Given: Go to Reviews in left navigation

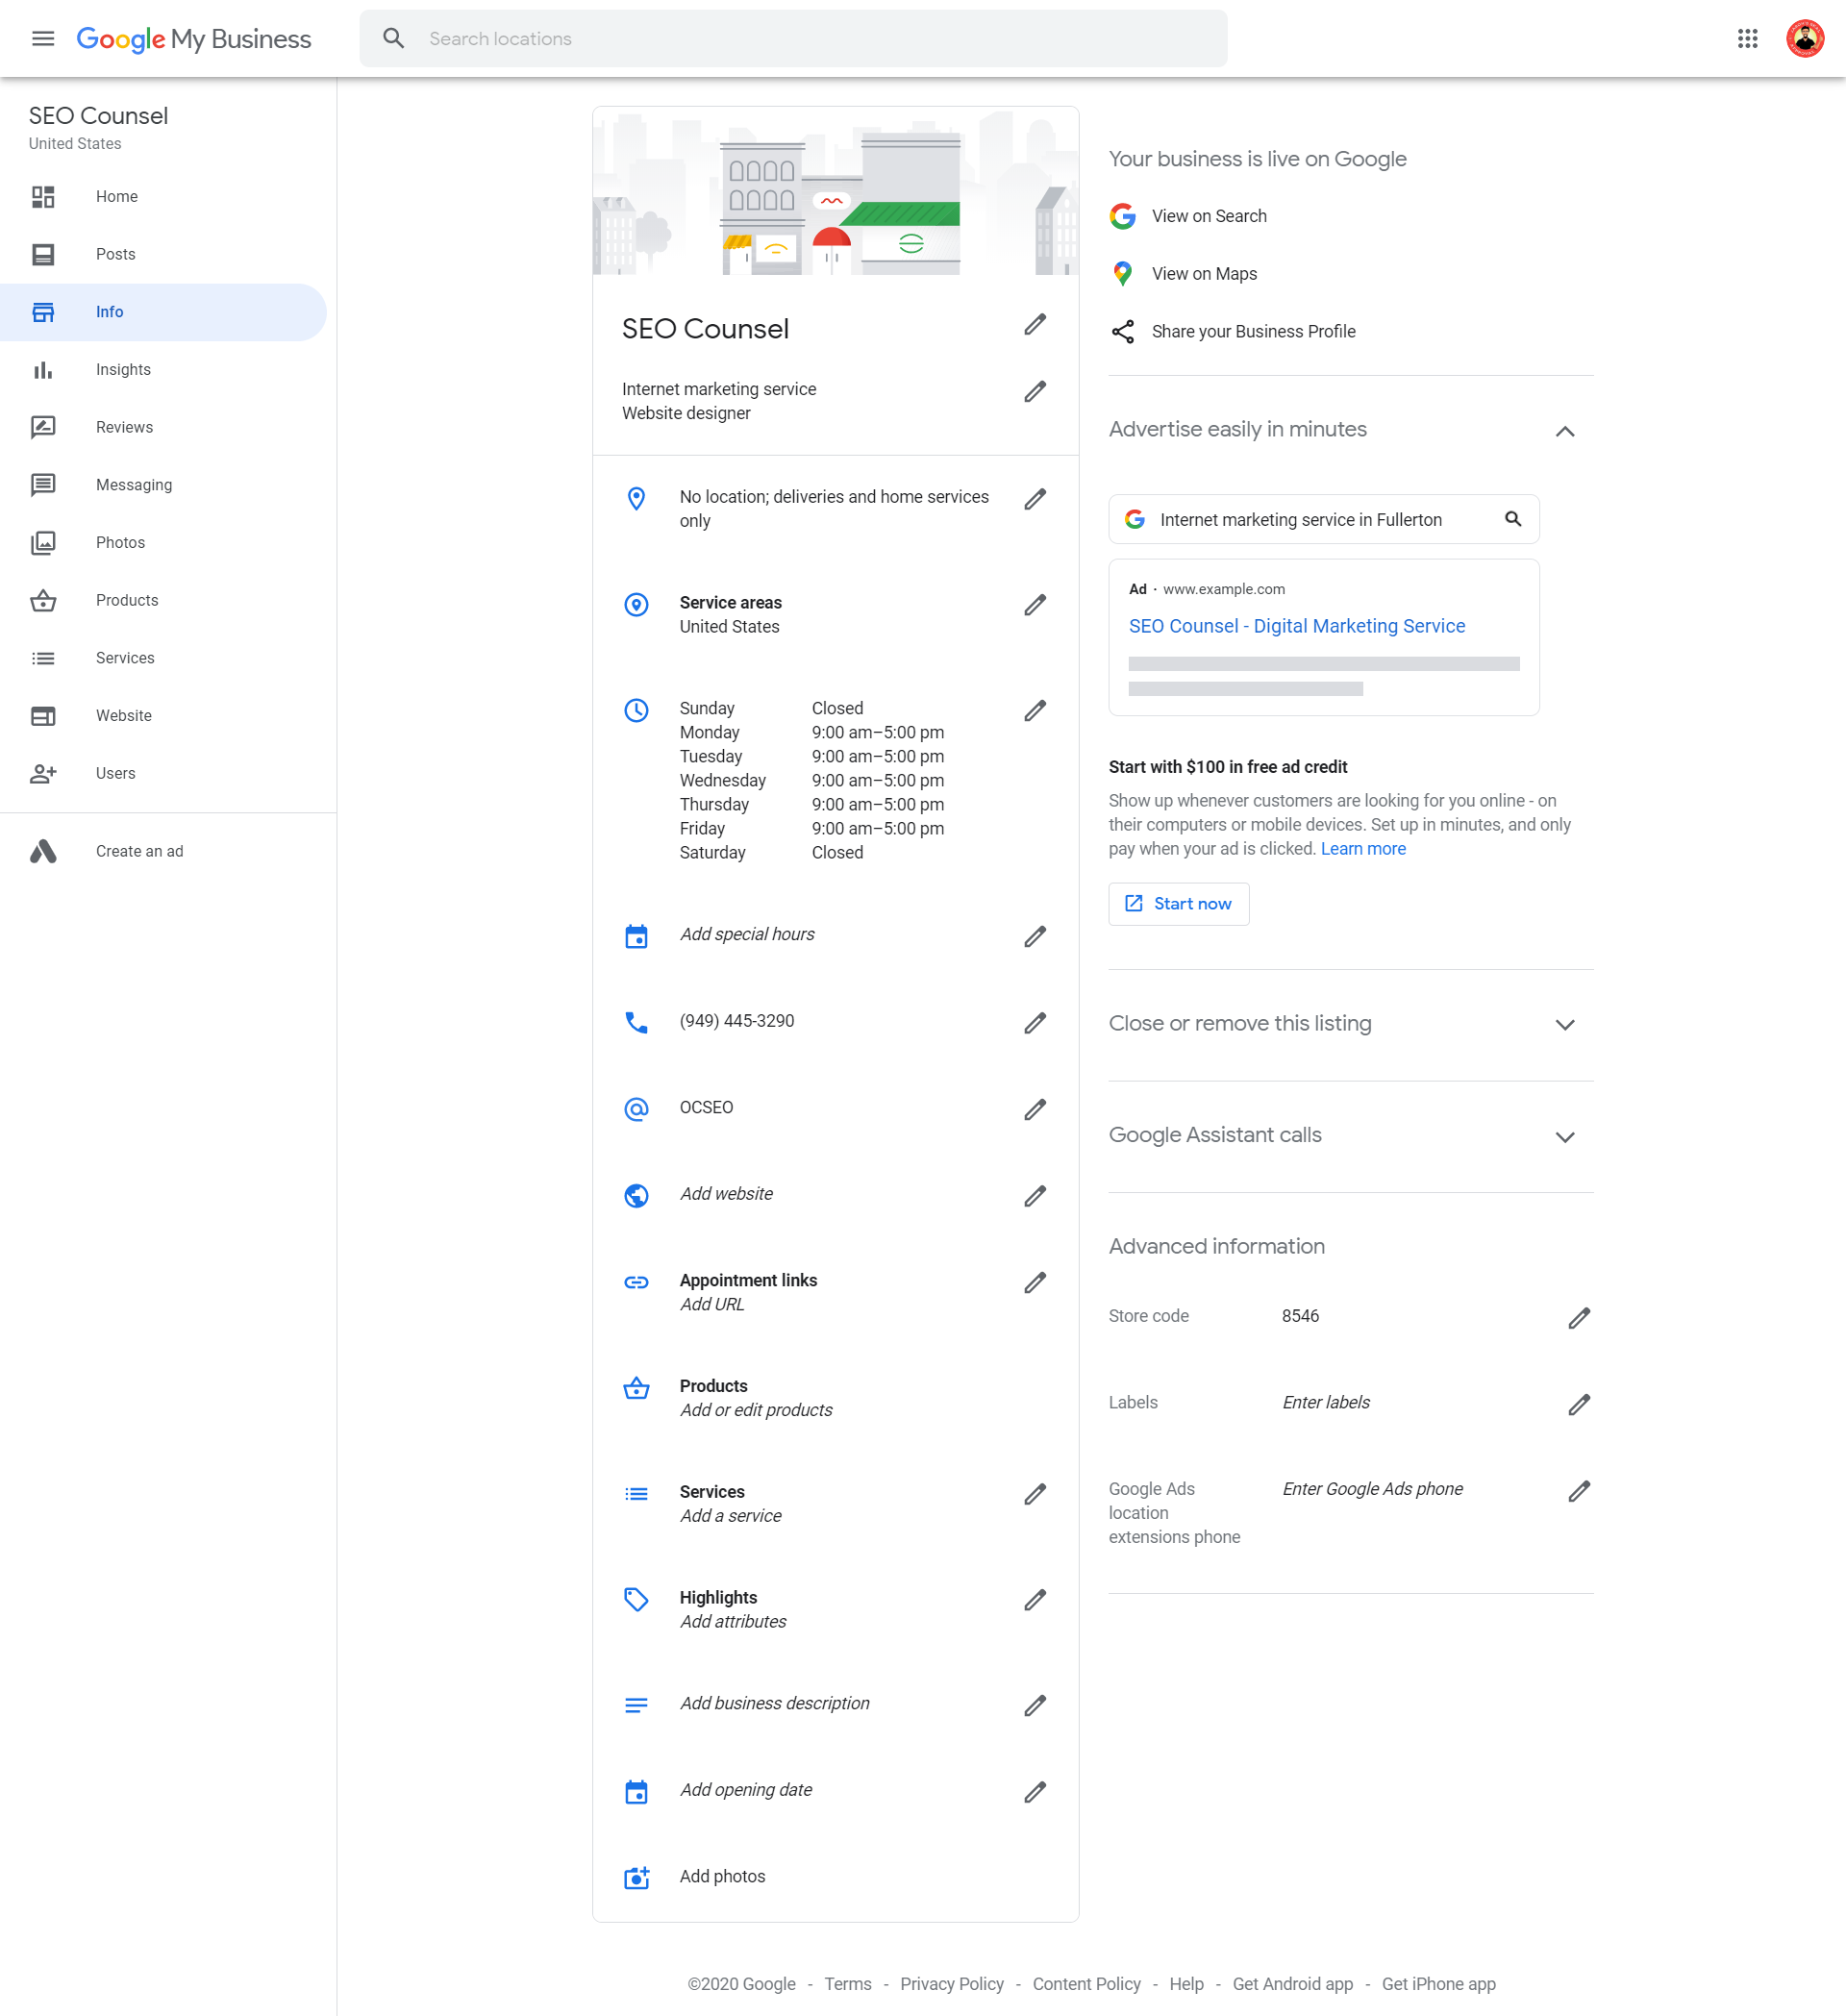Looking at the screenshot, I should click(124, 428).
